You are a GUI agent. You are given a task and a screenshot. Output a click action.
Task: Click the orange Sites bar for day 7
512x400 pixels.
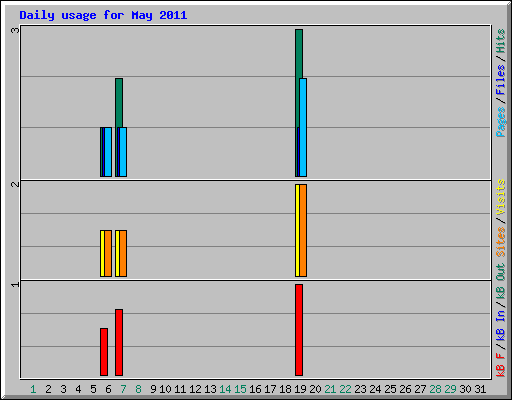click(123, 253)
